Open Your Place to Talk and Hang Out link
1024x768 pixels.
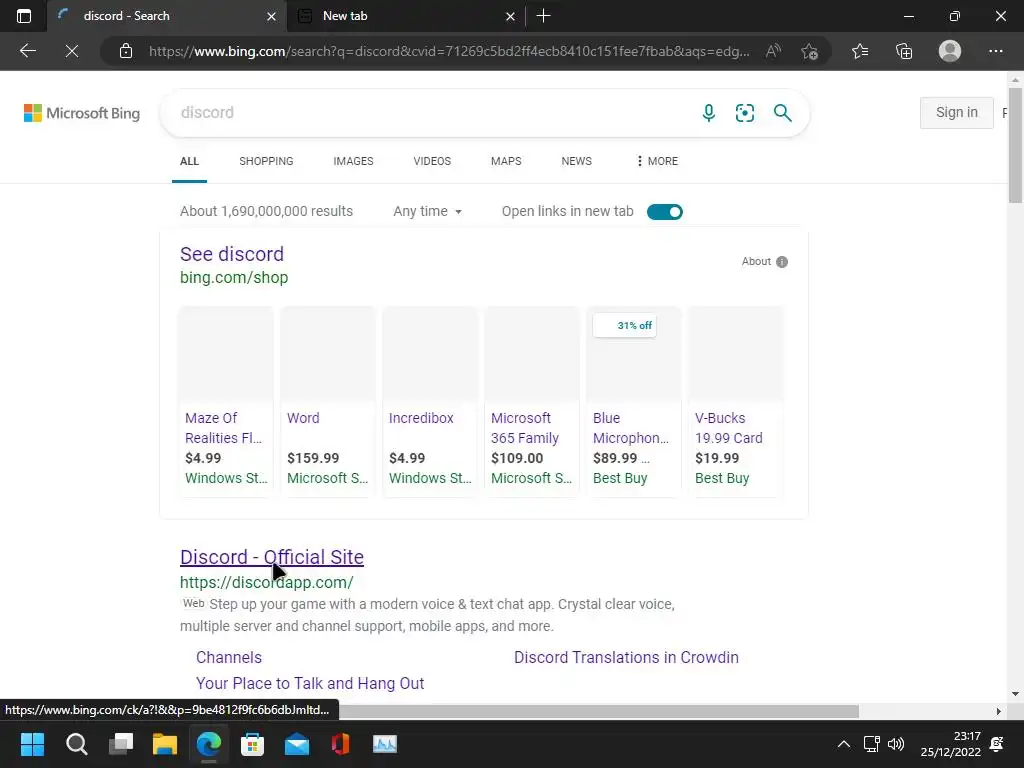(310, 684)
